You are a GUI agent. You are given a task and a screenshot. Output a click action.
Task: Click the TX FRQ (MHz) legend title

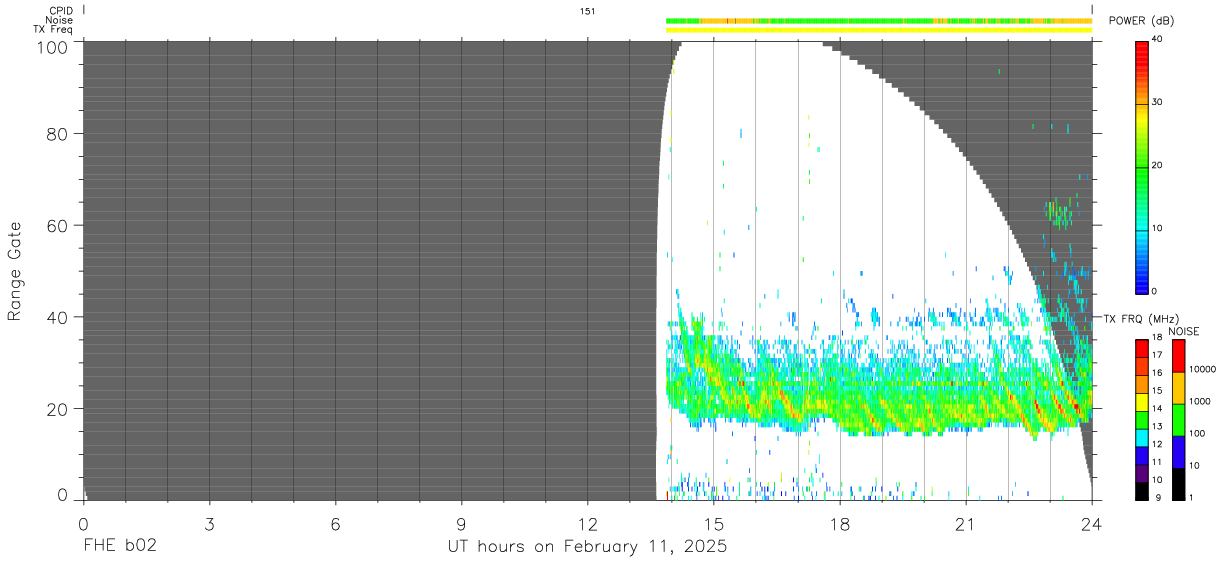(x=1139, y=319)
